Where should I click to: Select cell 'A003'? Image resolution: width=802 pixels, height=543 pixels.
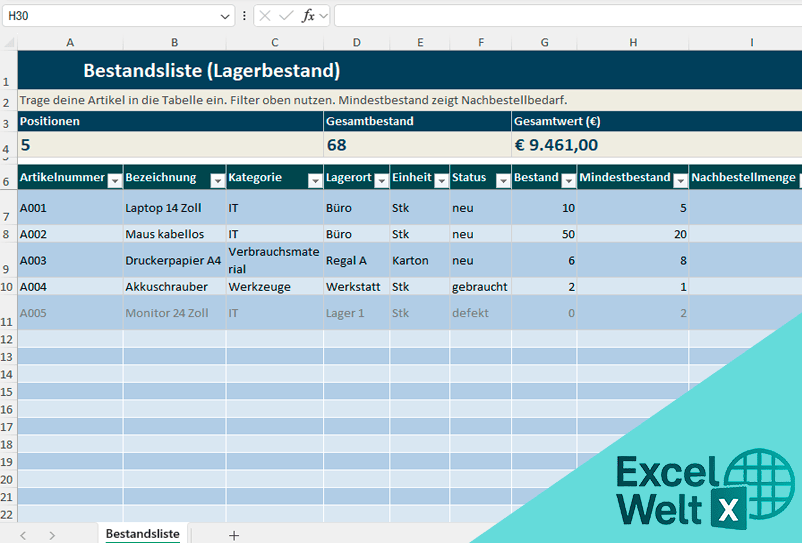pyautogui.click(x=70, y=260)
